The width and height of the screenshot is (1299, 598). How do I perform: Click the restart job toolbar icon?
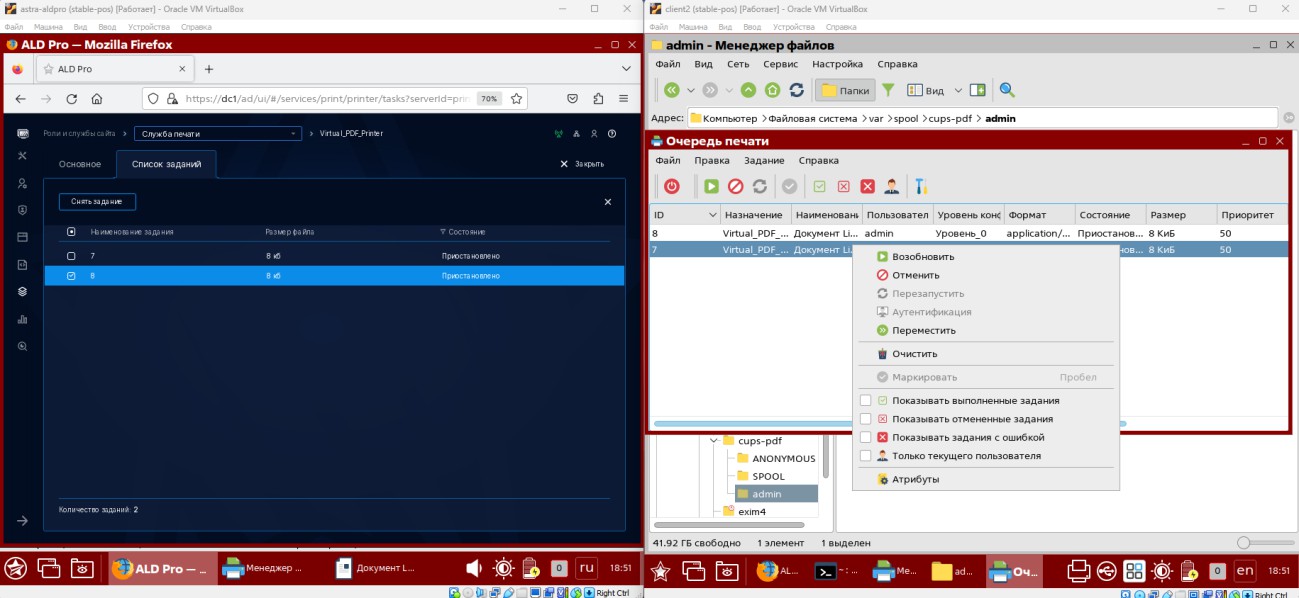pos(760,186)
